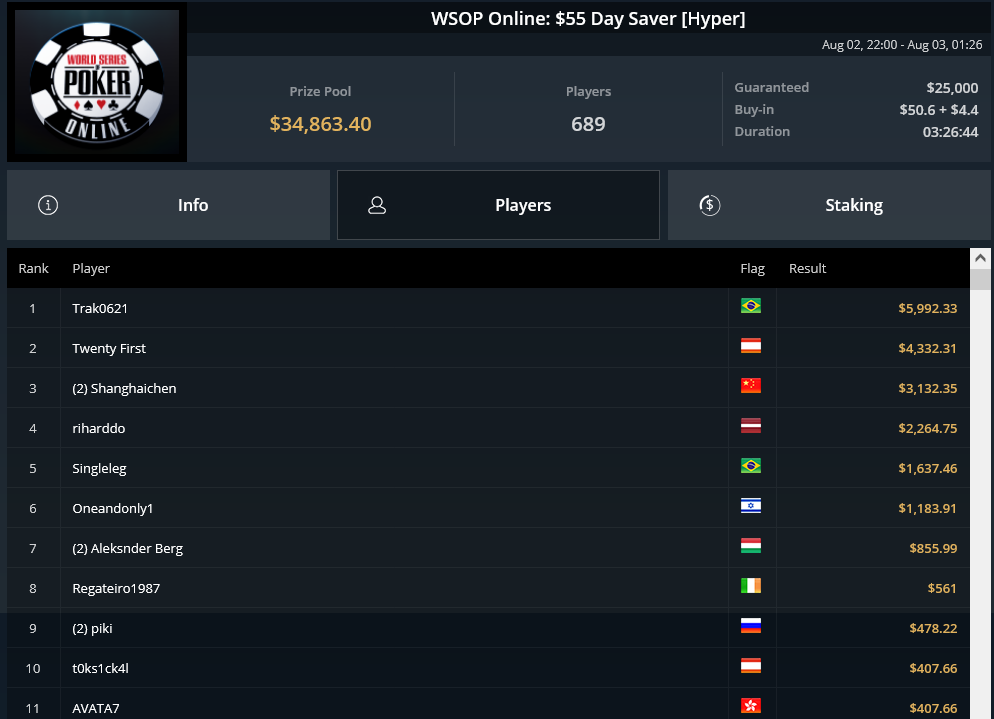Open player Singleleg's entry
The image size is (994, 719).
pyautogui.click(x=488, y=468)
